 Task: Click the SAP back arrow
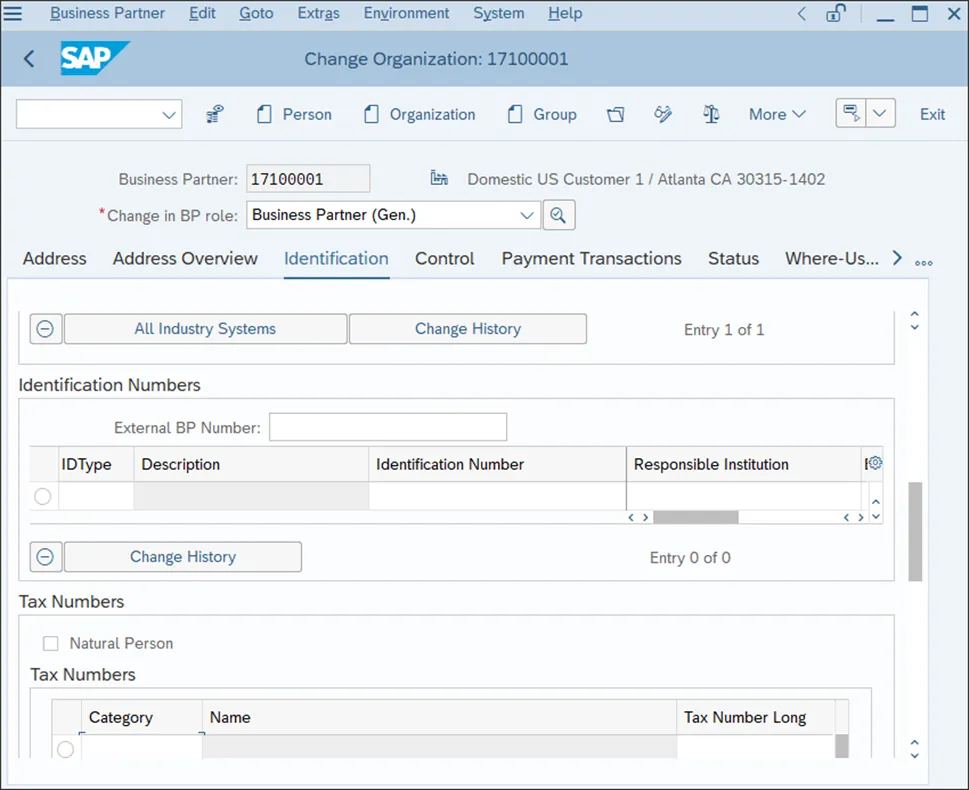(x=29, y=59)
